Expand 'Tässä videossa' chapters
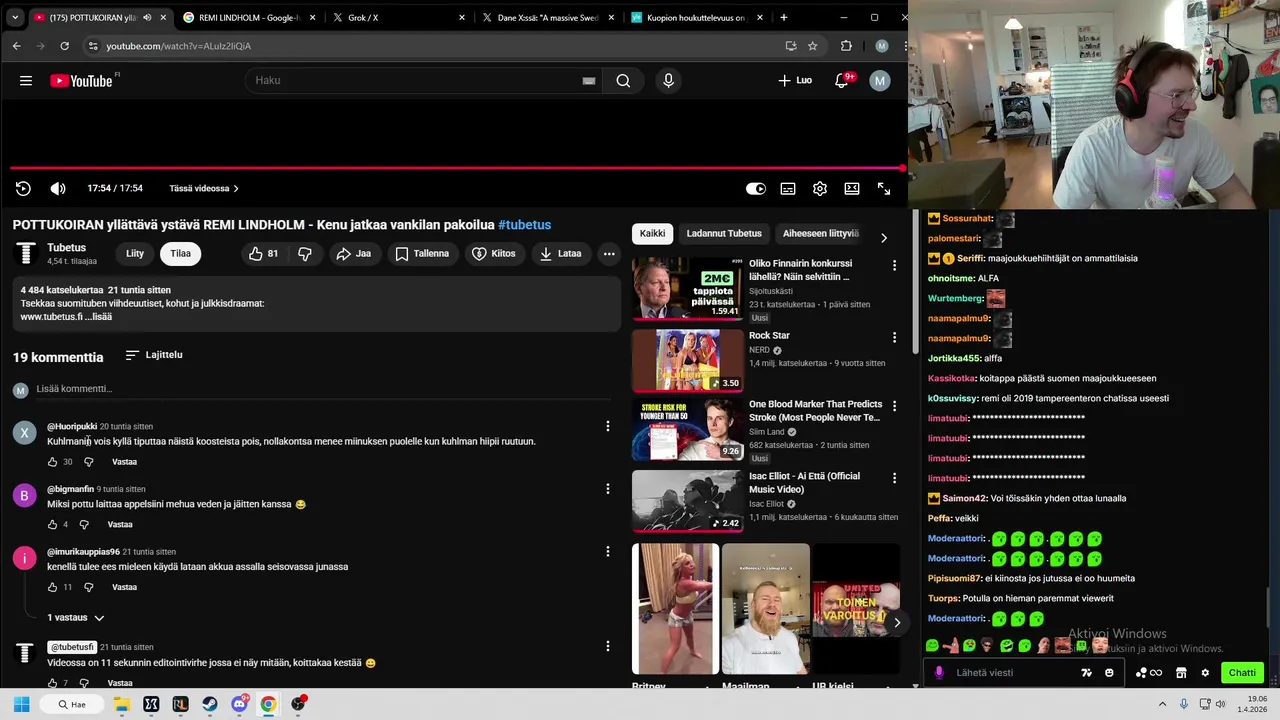Viewport: 1280px width, 720px height. (x=203, y=188)
